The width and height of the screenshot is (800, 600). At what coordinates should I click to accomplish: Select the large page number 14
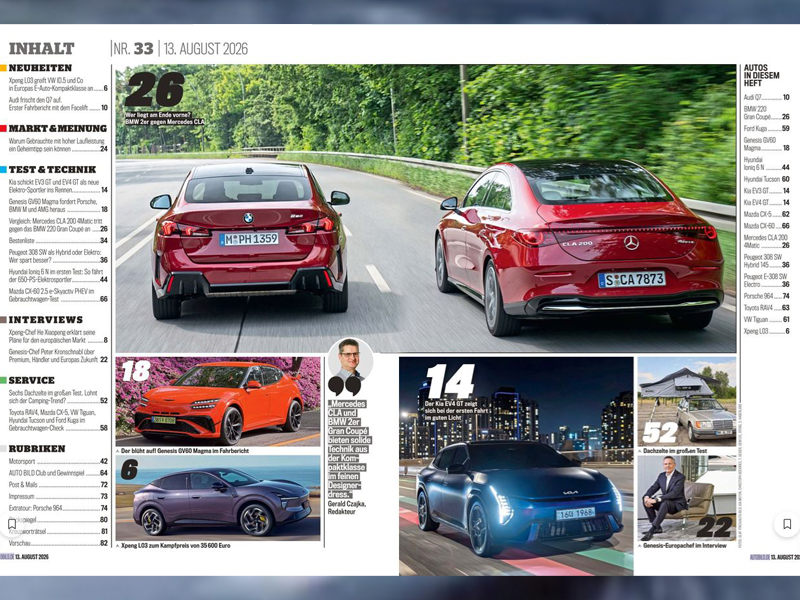(450, 381)
